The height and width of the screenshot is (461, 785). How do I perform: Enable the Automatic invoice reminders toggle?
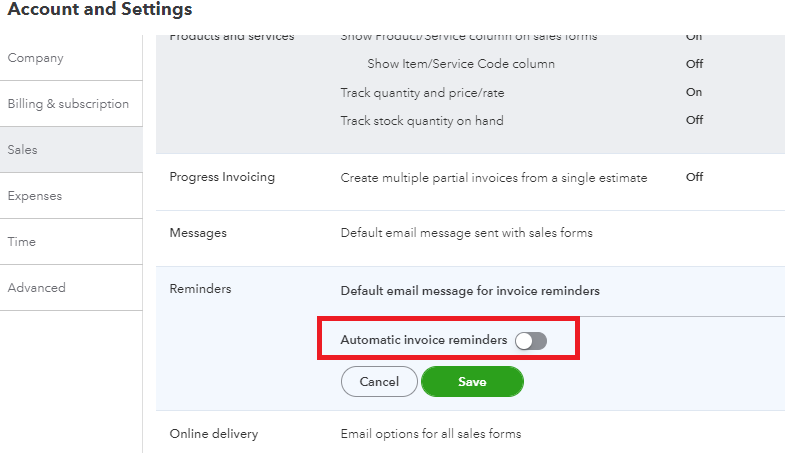(531, 341)
